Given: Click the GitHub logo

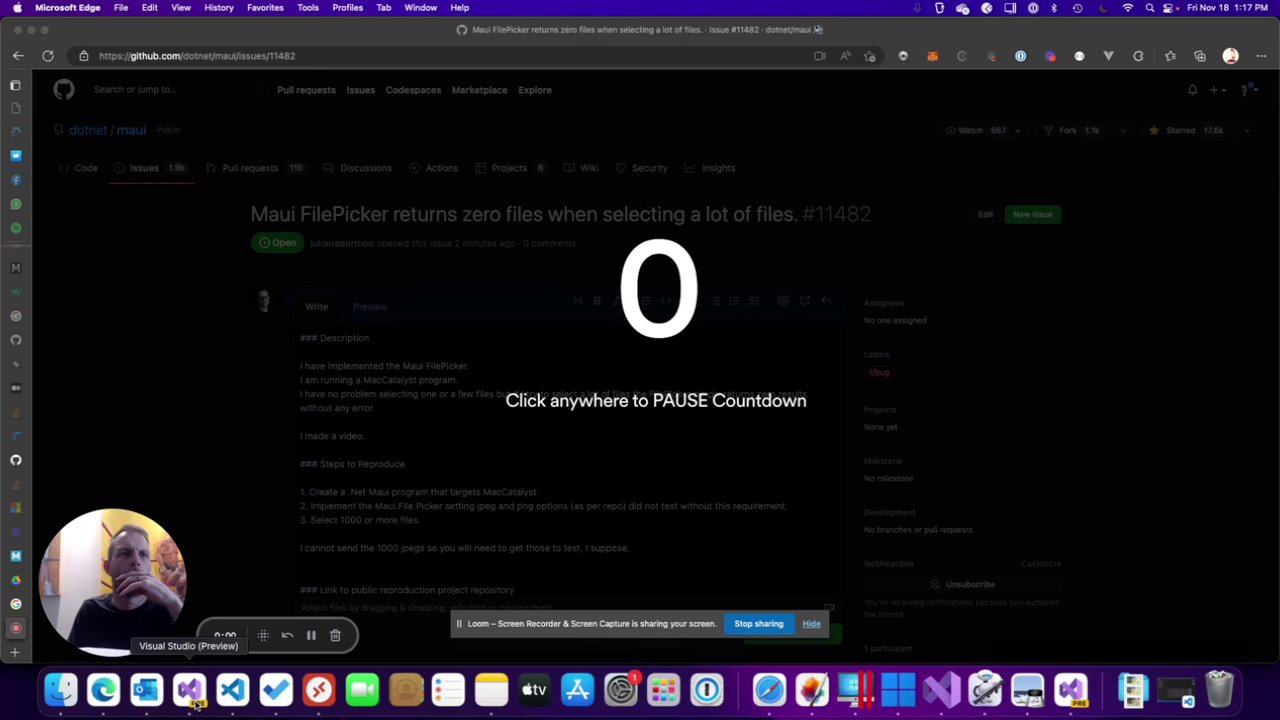Looking at the screenshot, I should [x=64, y=90].
